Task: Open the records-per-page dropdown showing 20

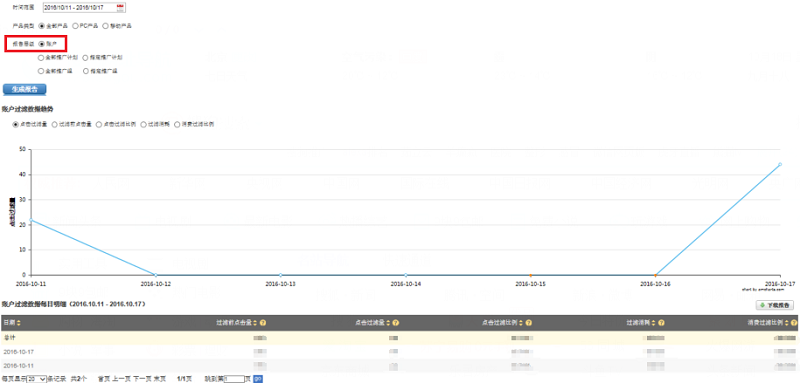Action: [x=37, y=379]
